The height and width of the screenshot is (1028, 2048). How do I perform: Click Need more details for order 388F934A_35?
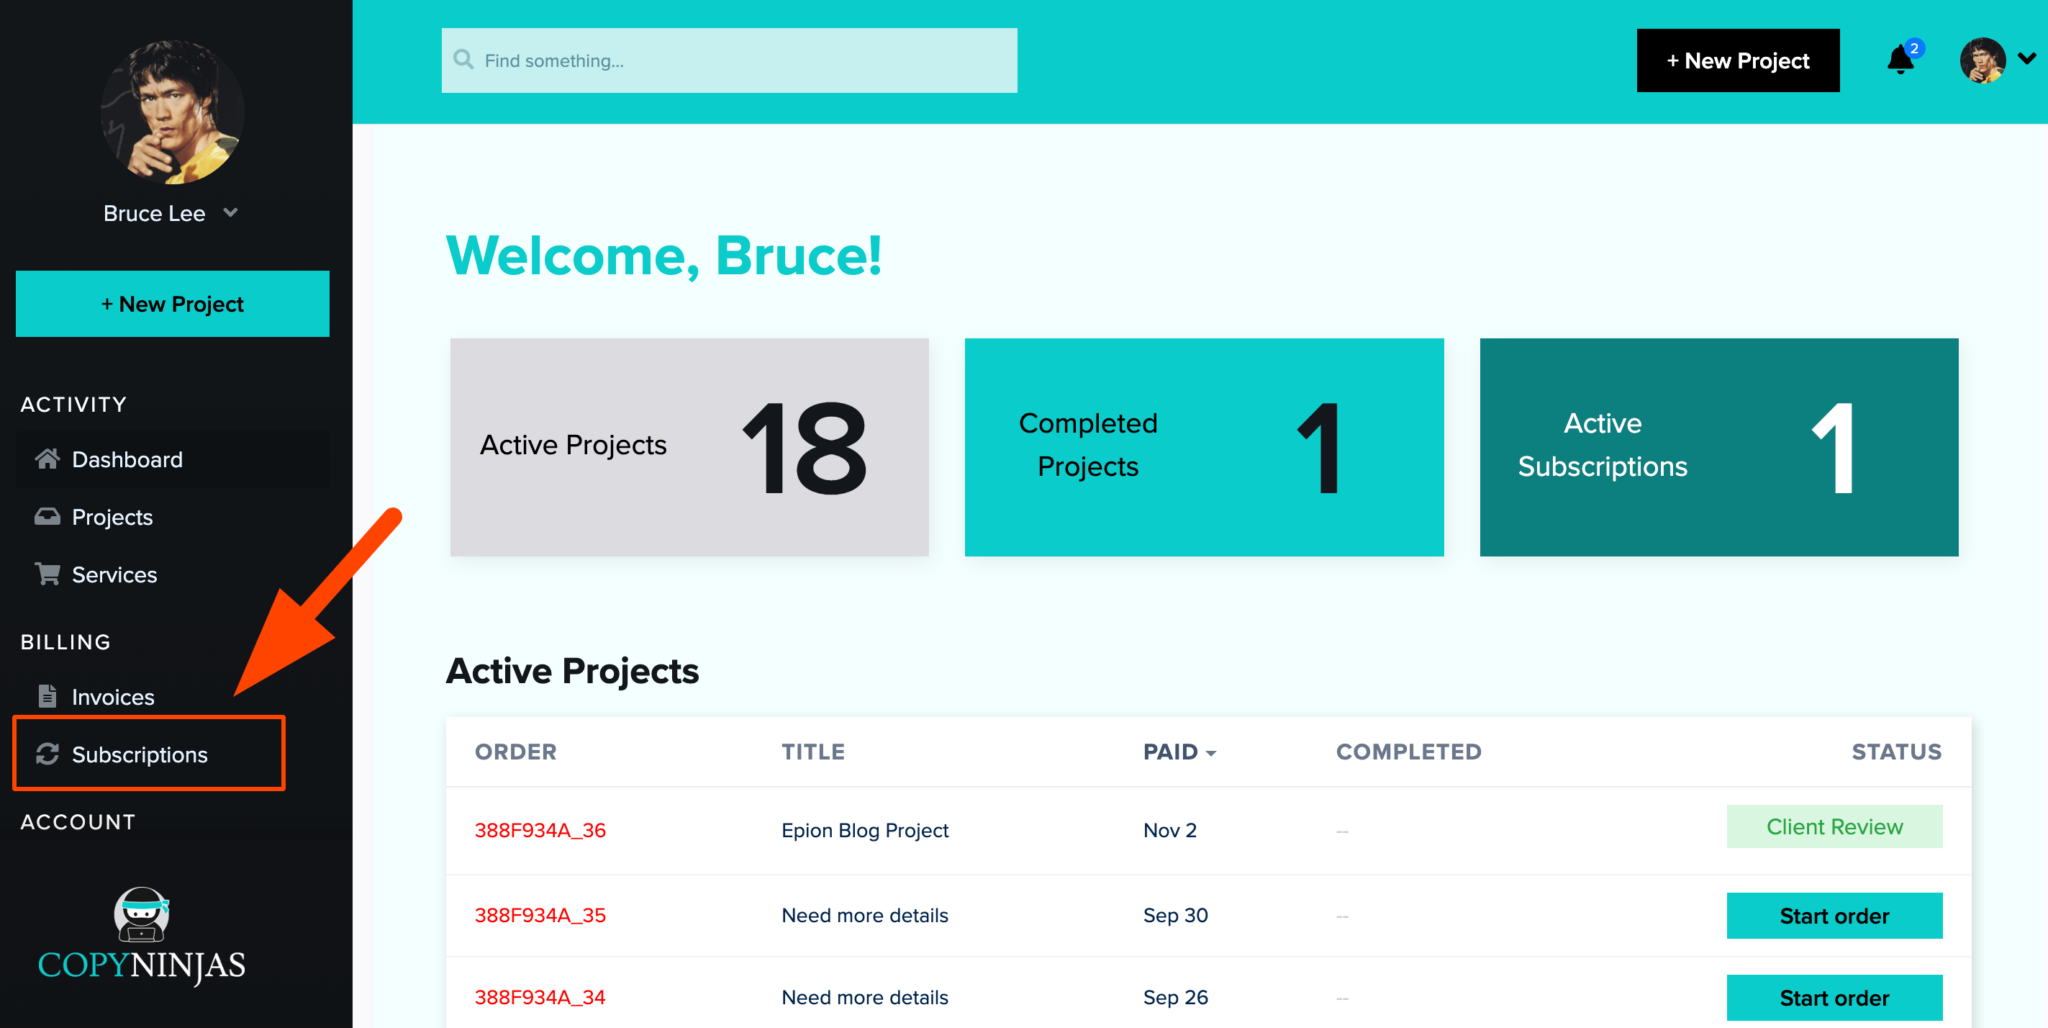[x=865, y=915]
